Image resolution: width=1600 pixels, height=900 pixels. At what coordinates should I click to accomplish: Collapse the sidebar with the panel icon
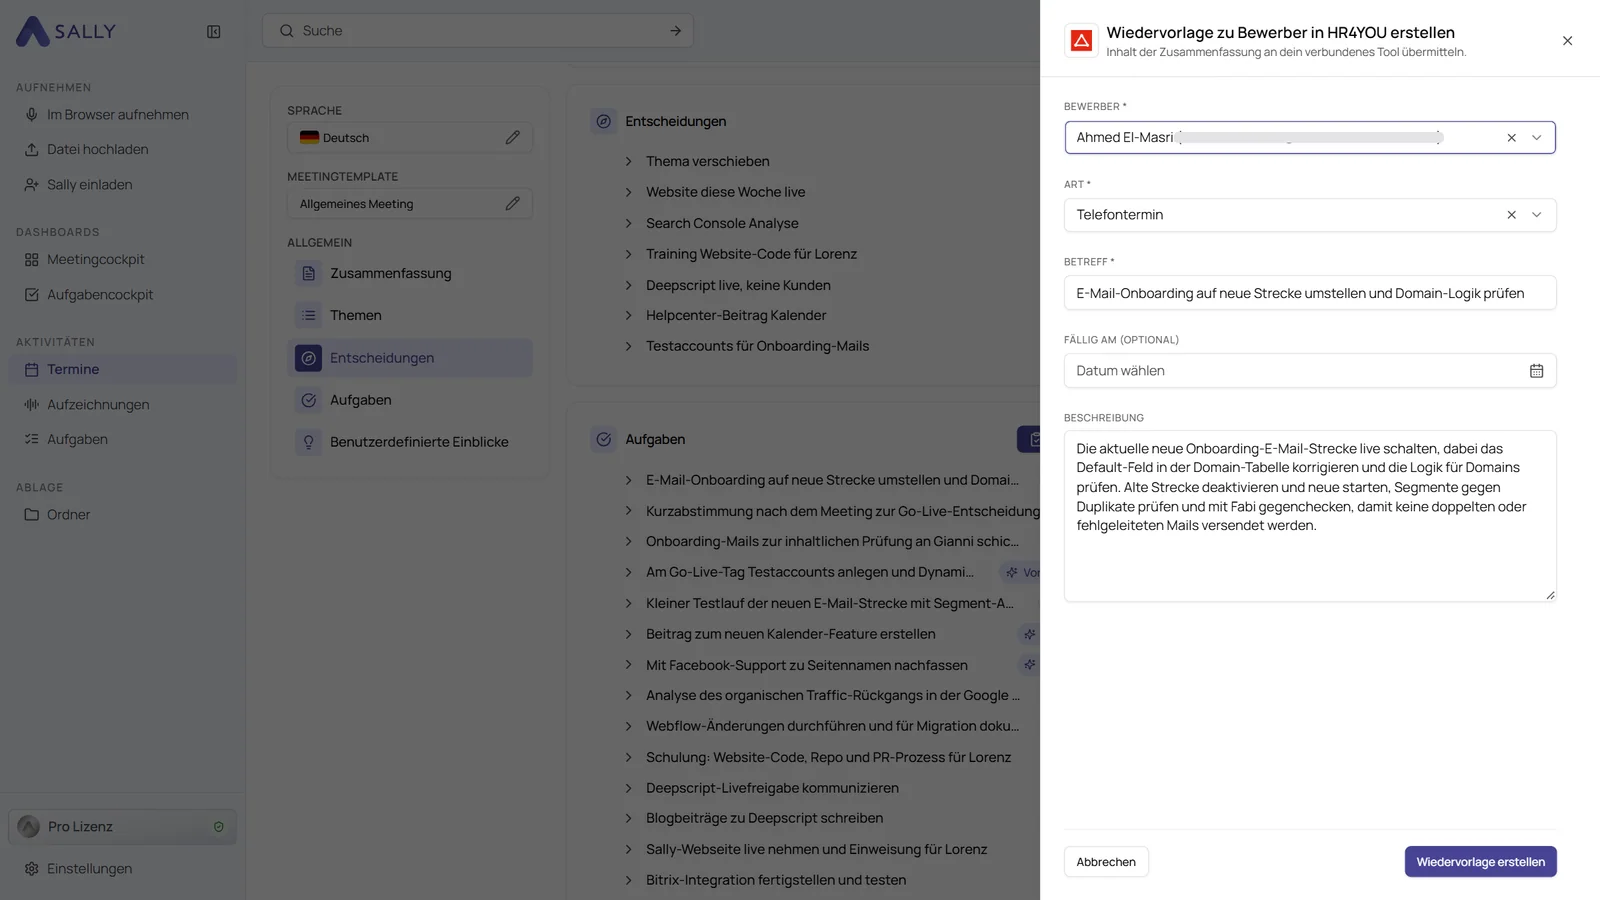[x=213, y=32]
